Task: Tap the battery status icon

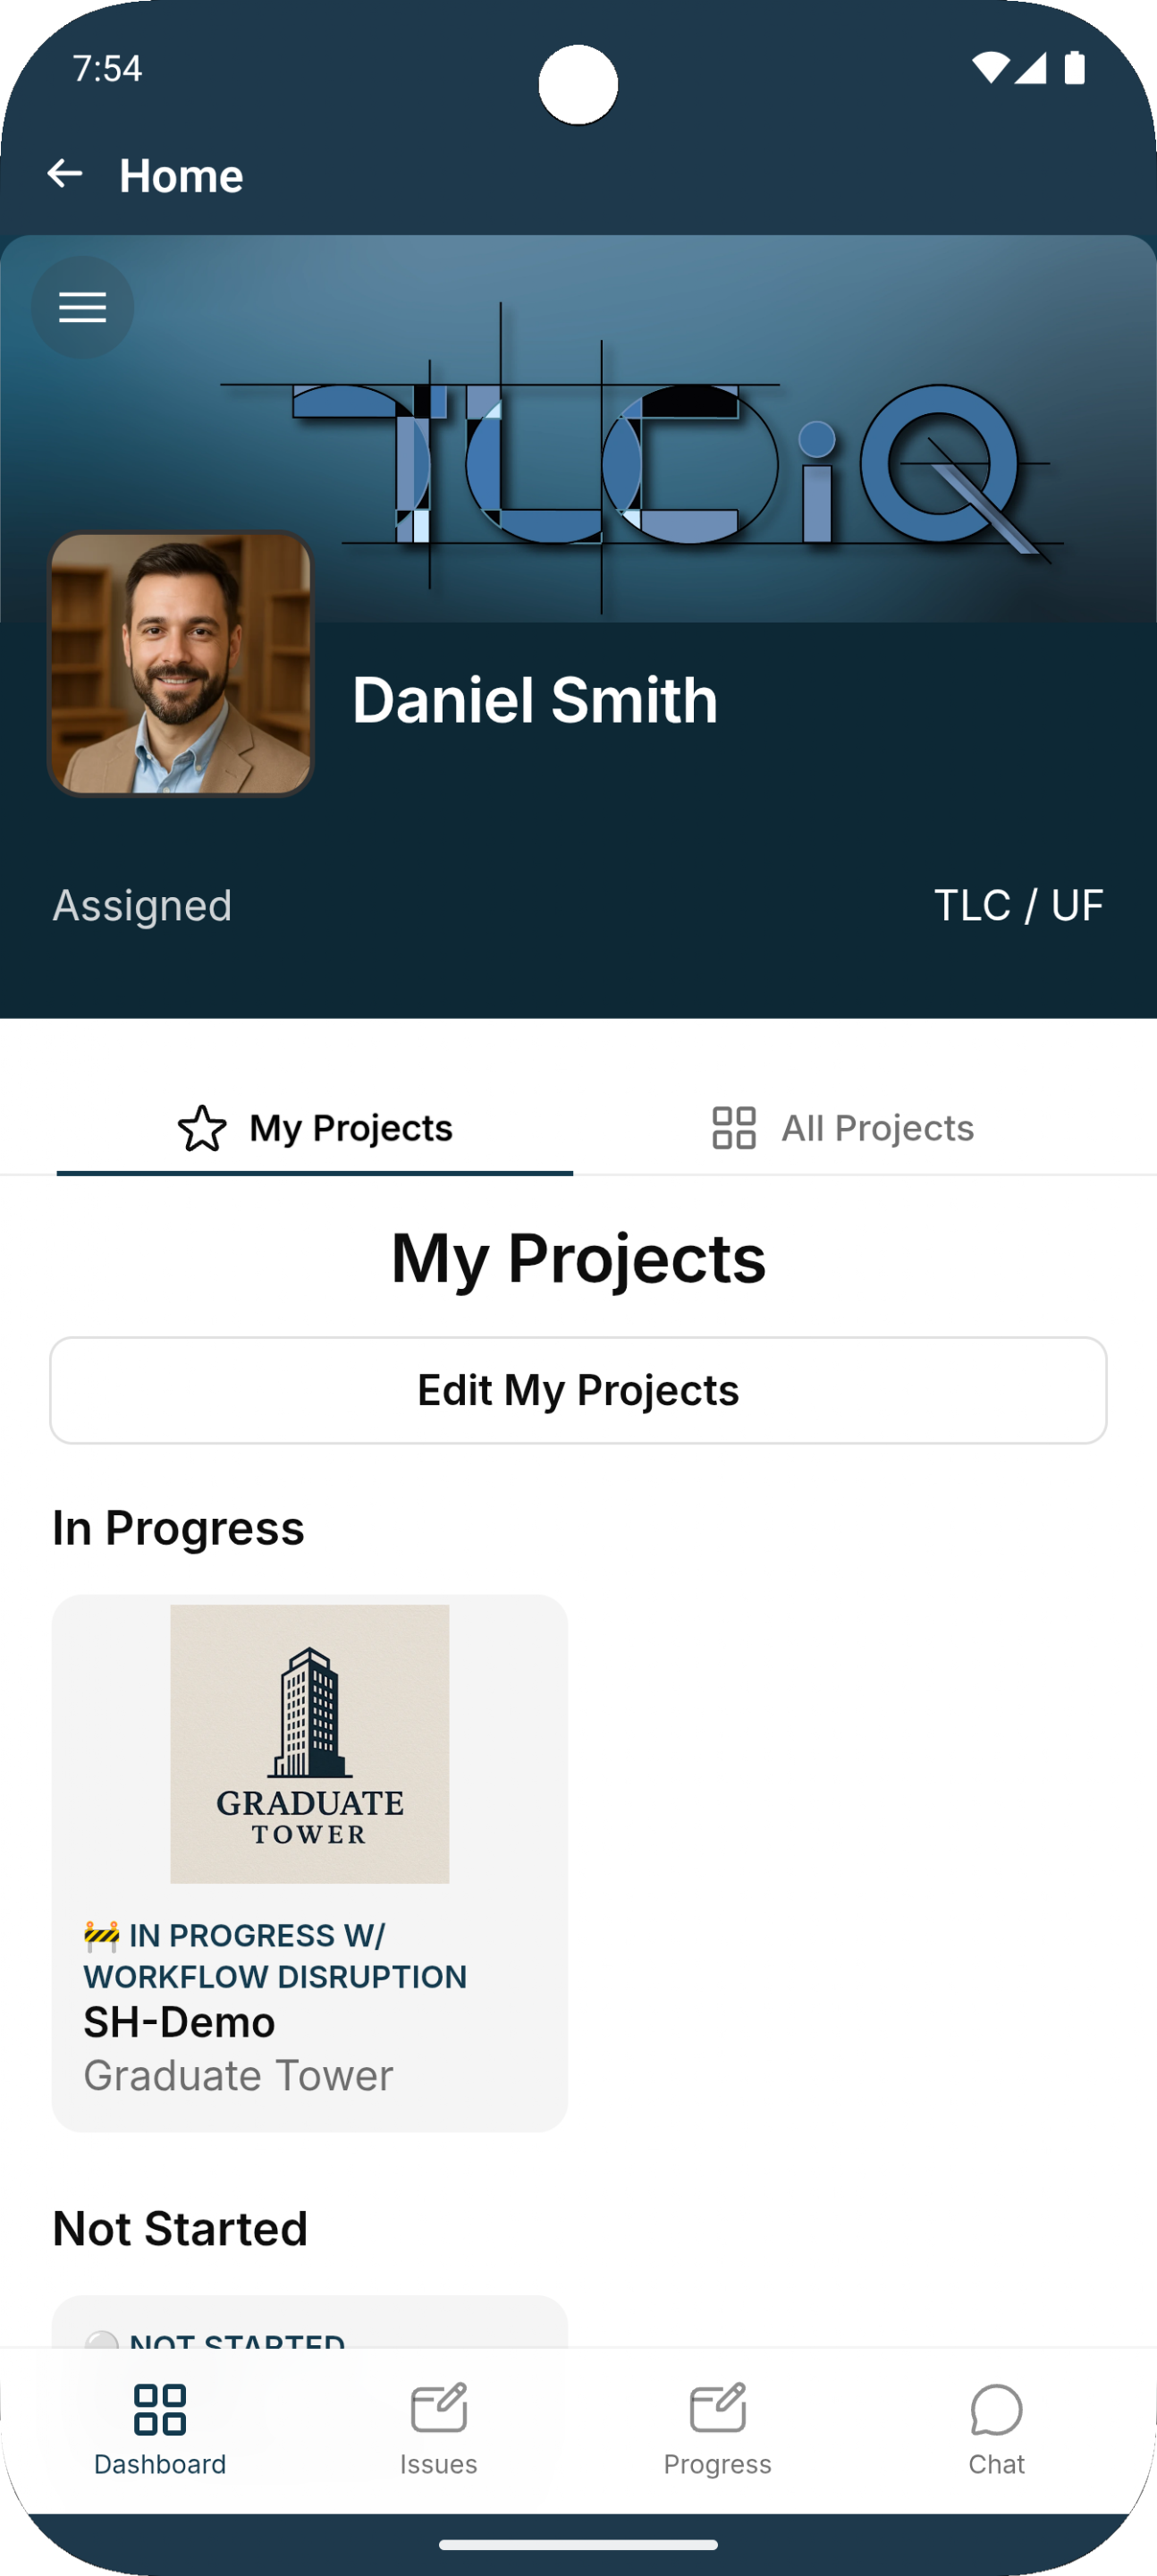Action: pos(1075,68)
